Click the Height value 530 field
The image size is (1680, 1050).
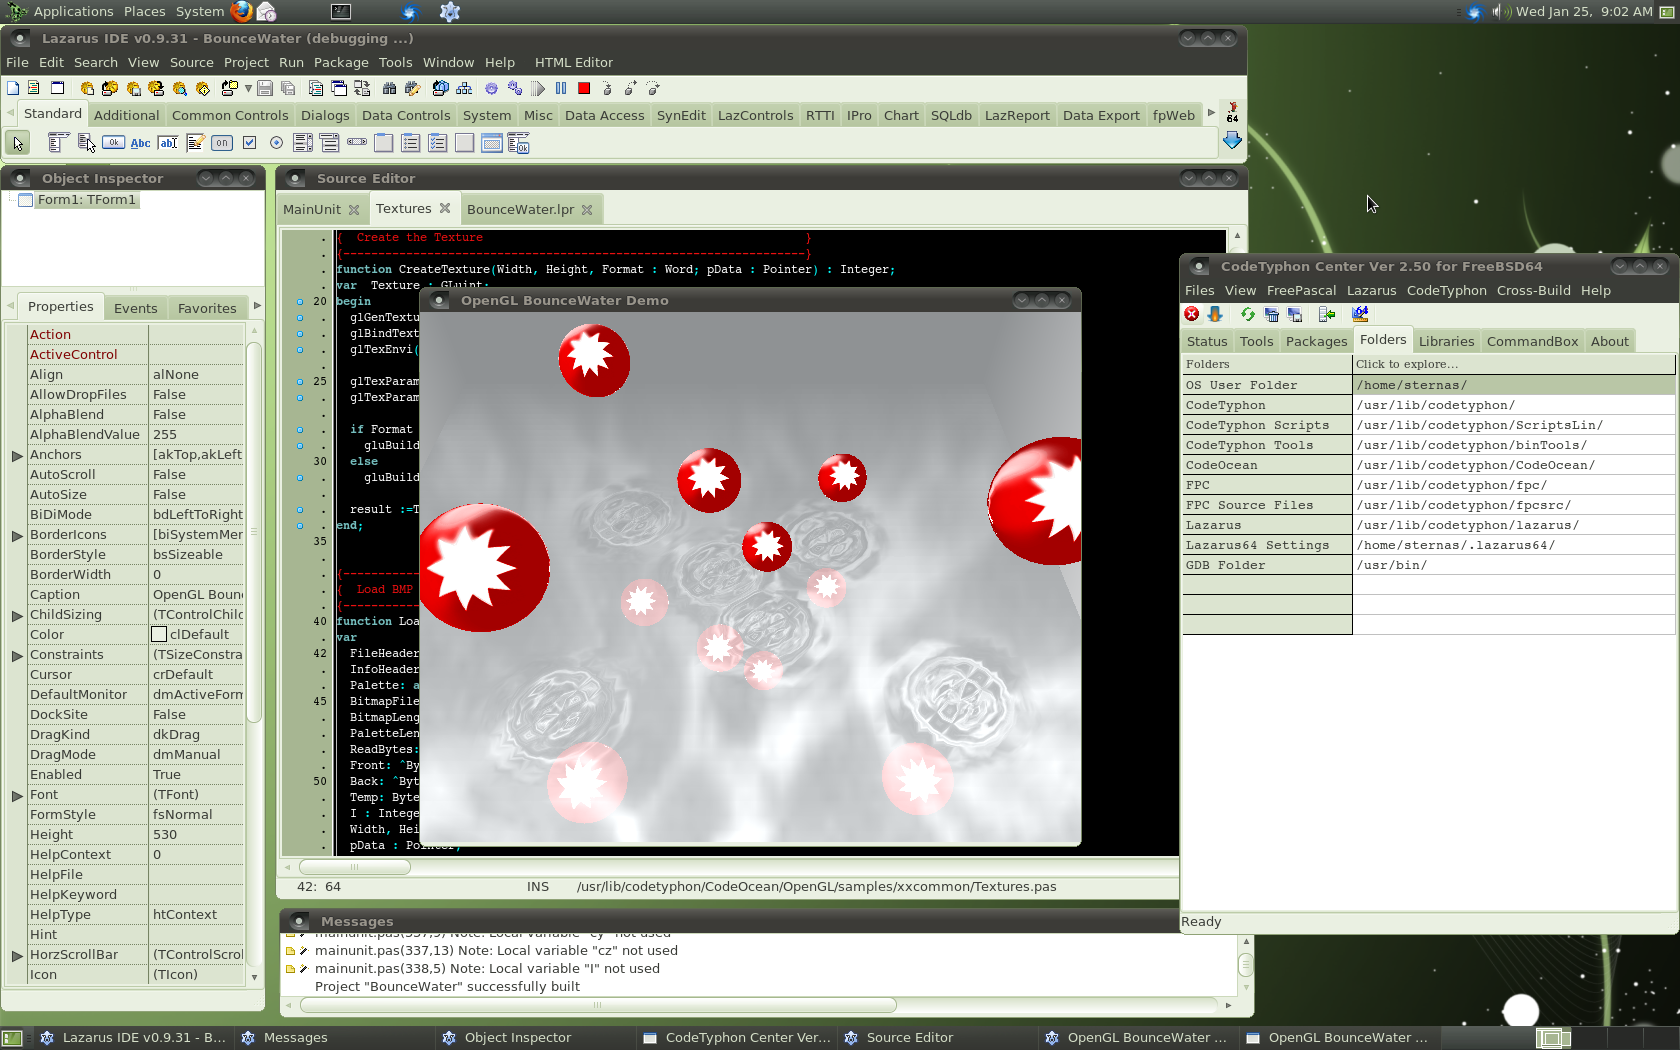pyautogui.click(x=196, y=835)
